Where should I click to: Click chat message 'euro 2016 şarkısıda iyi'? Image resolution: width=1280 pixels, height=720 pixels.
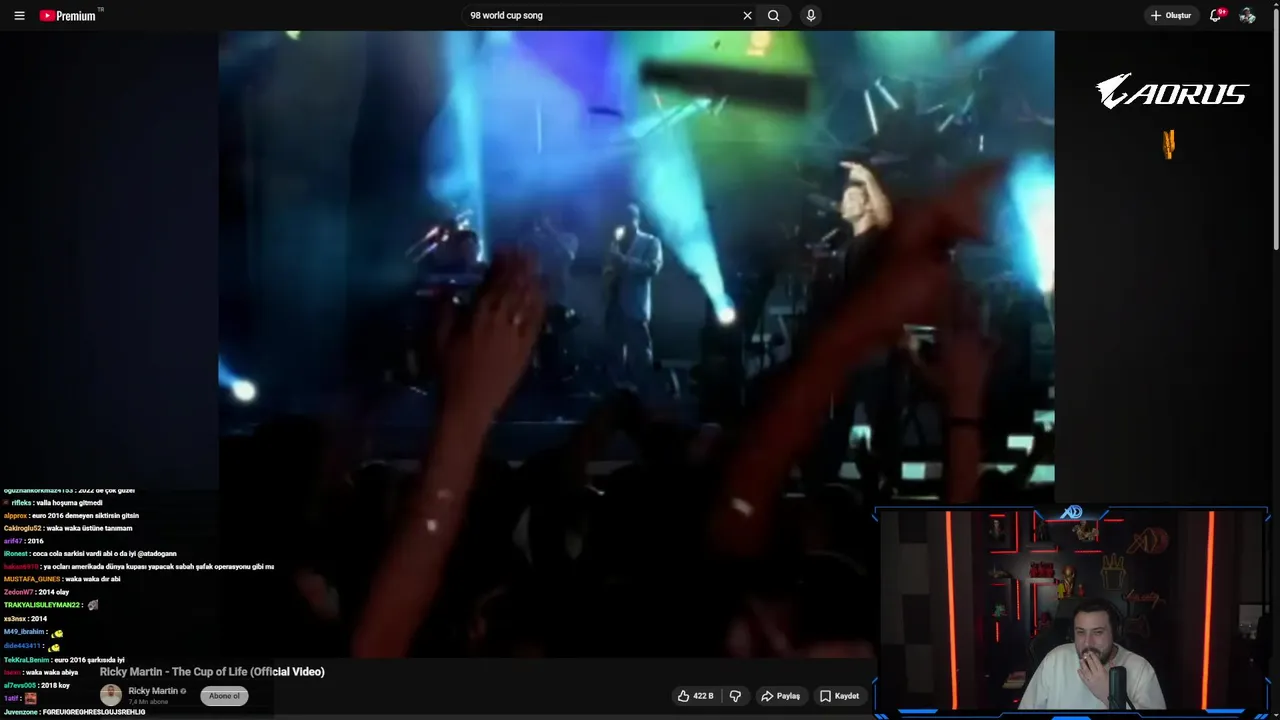tap(89, 660)
